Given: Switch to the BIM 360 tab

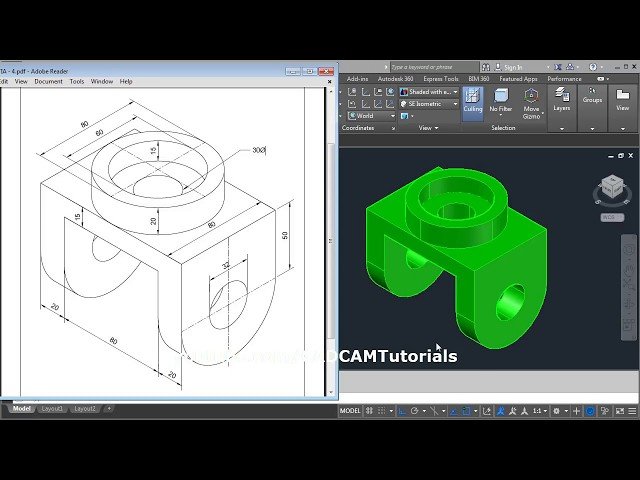Looking at the screenshot, I should click(x=479, y=79).
